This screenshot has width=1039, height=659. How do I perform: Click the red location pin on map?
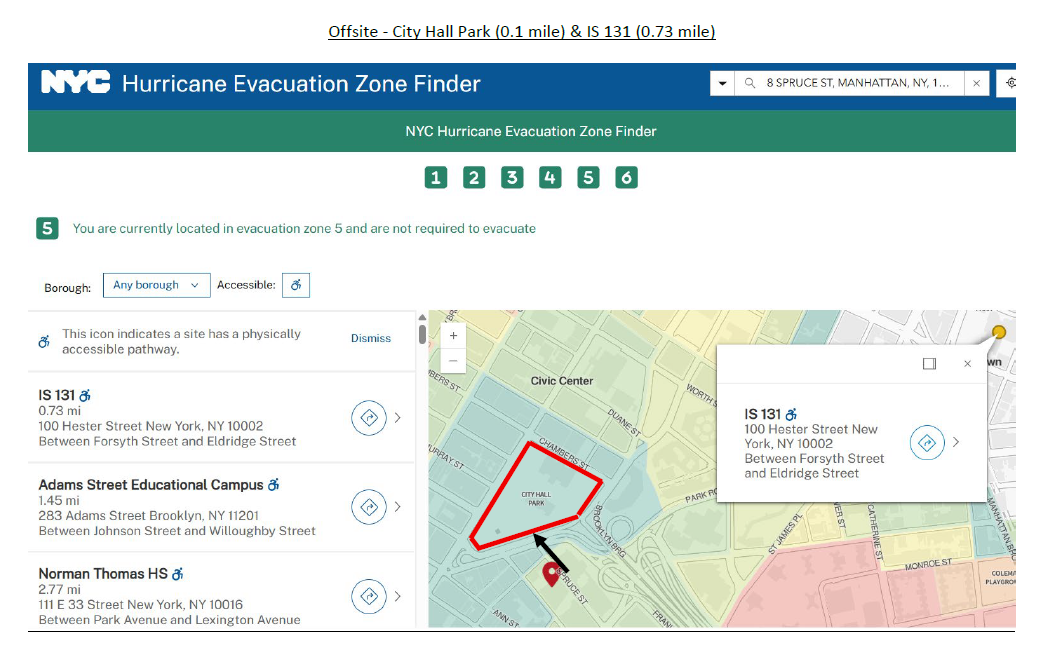[x=551, y=574]
